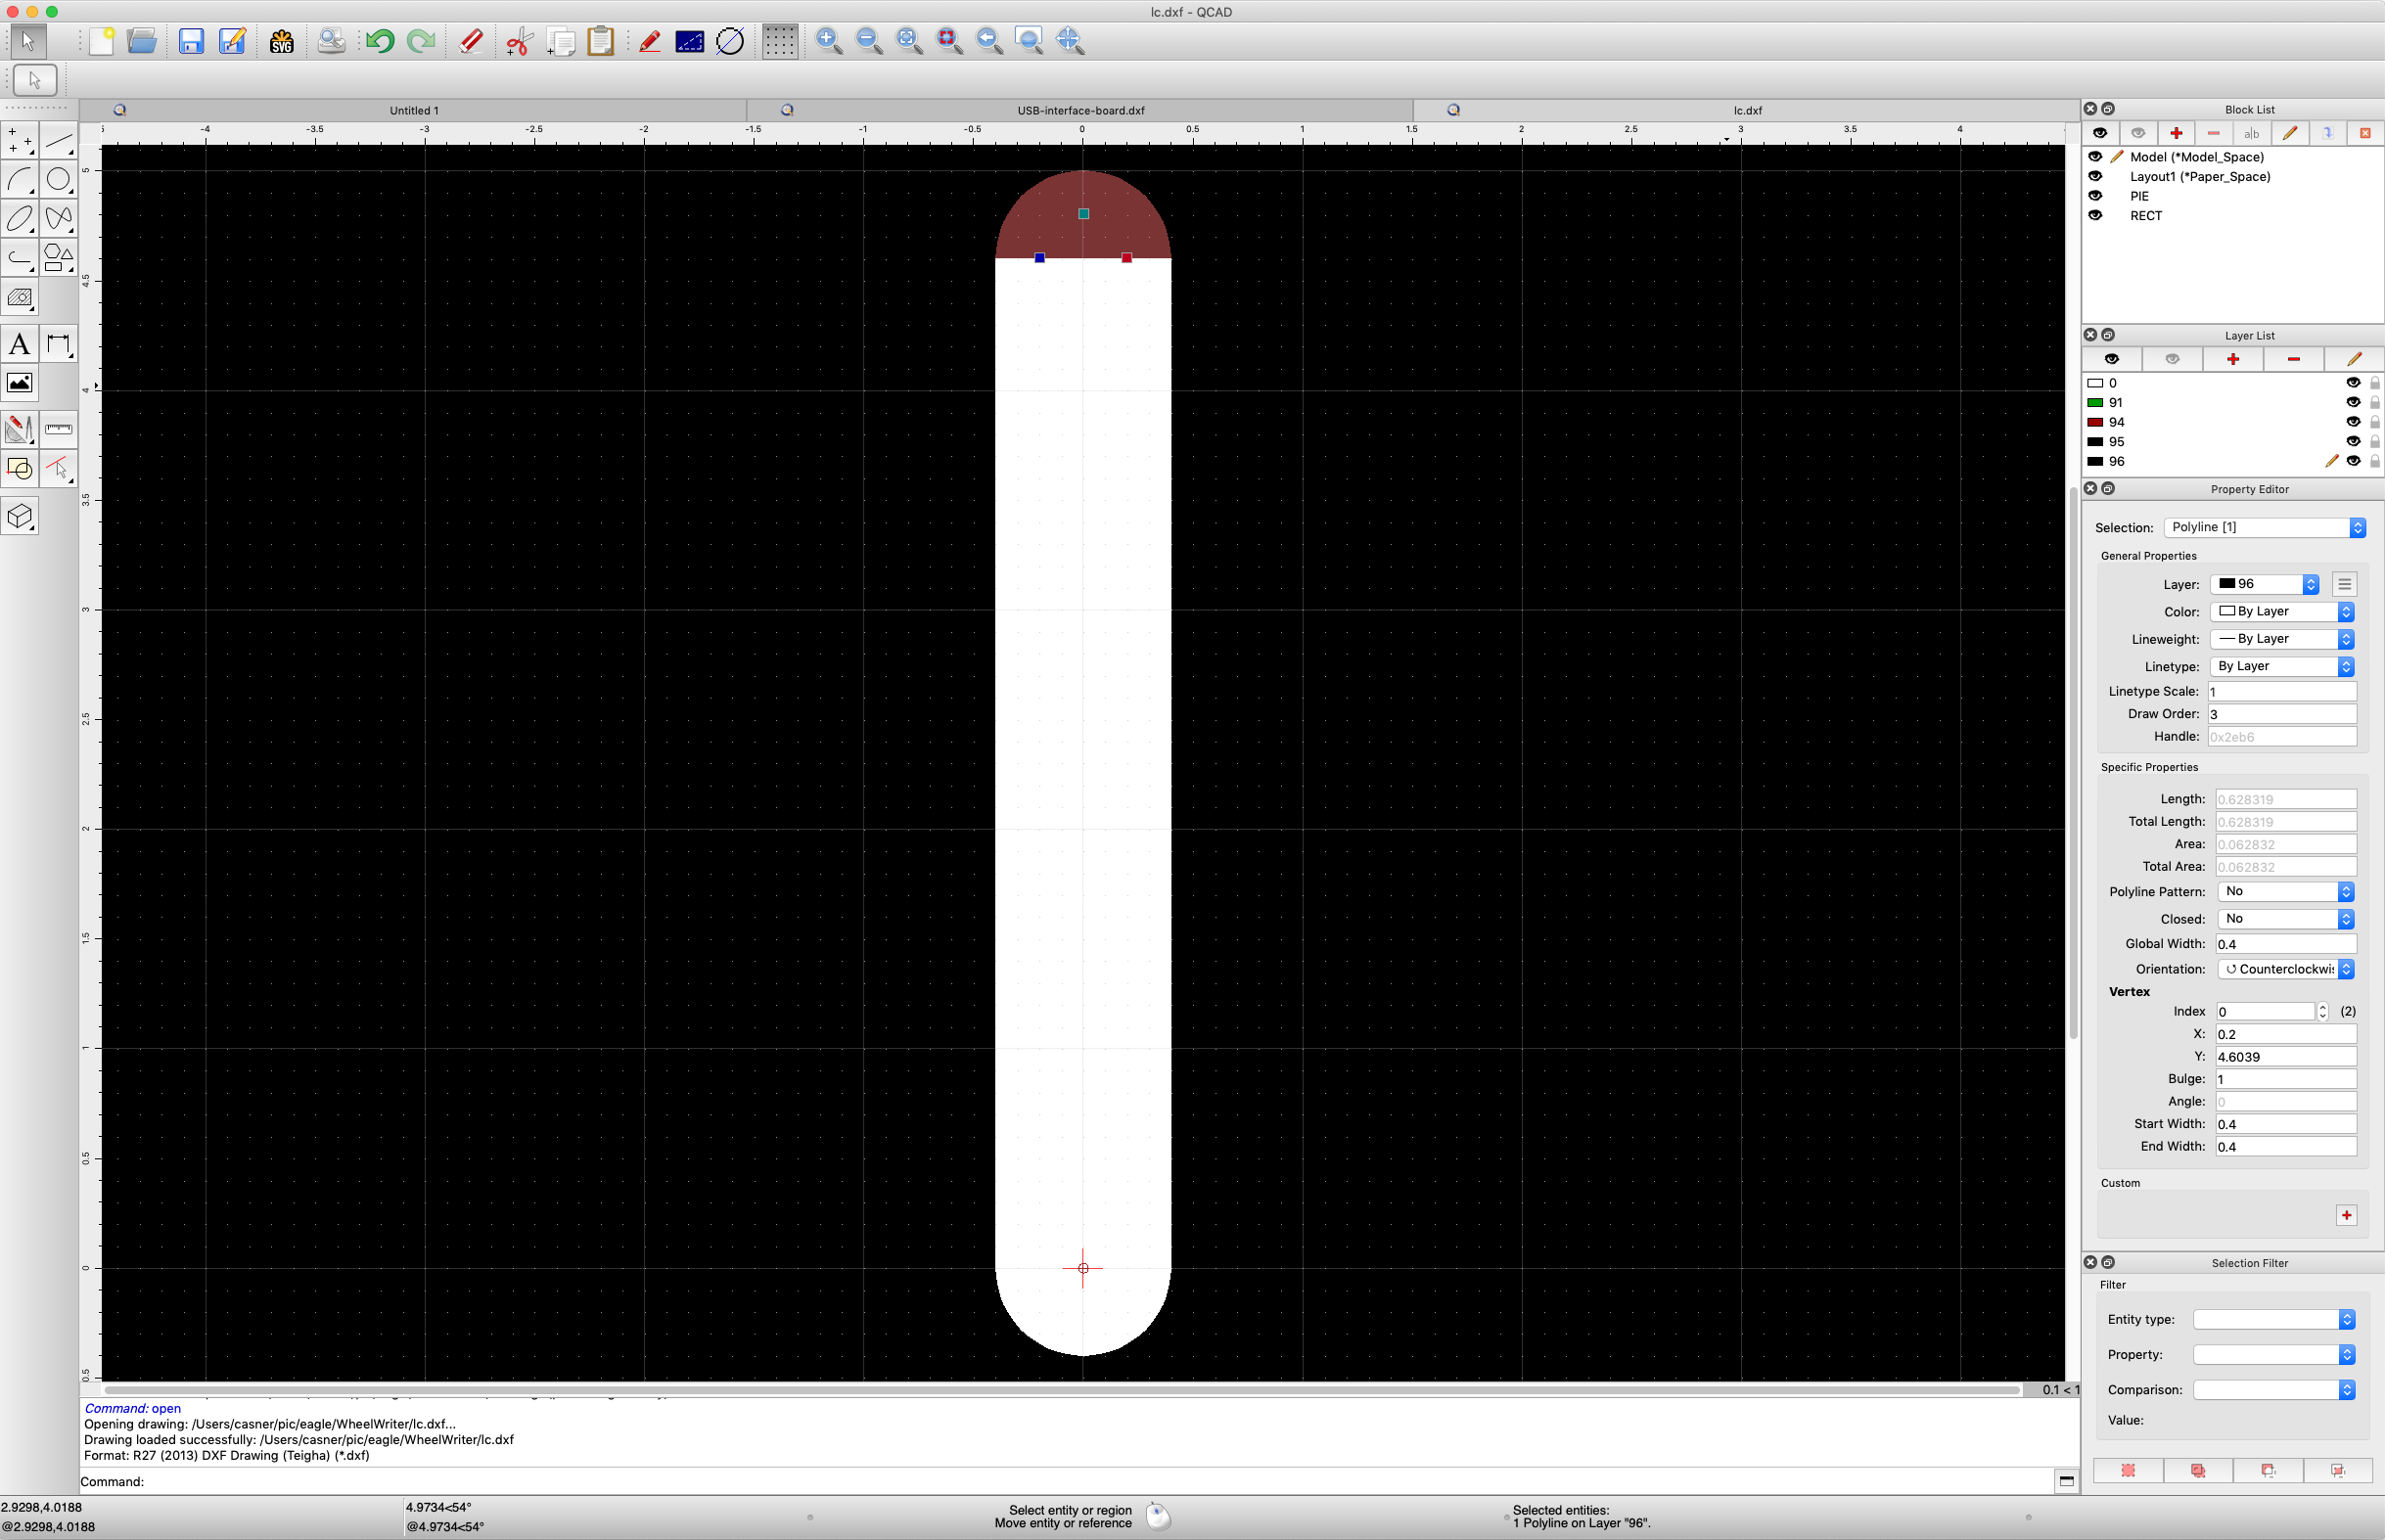
Task: Add a custom property with plus button
Action: [2346, 1215]
